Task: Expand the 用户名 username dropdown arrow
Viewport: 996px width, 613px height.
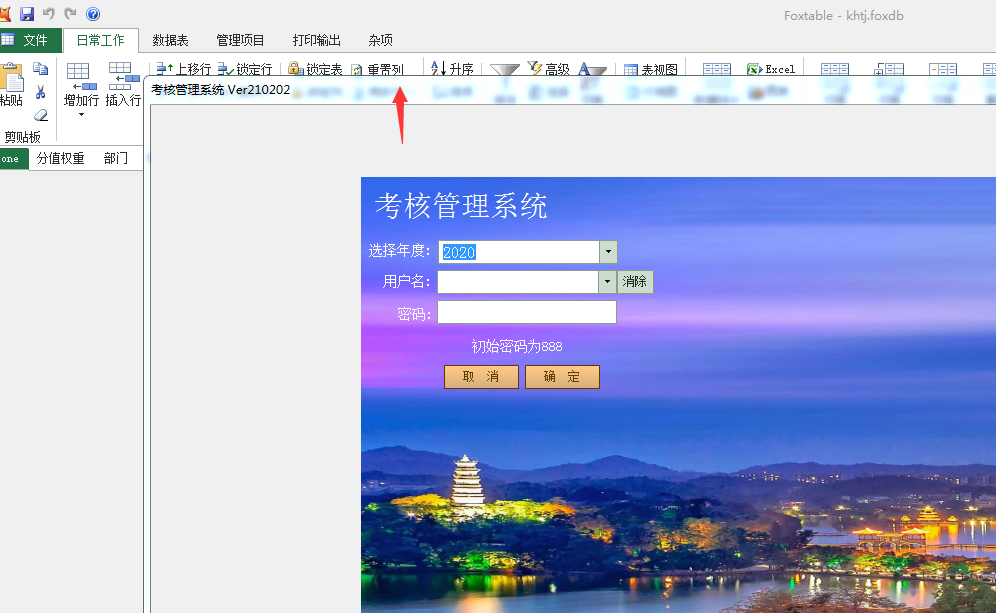Action: tap(606, 282)
